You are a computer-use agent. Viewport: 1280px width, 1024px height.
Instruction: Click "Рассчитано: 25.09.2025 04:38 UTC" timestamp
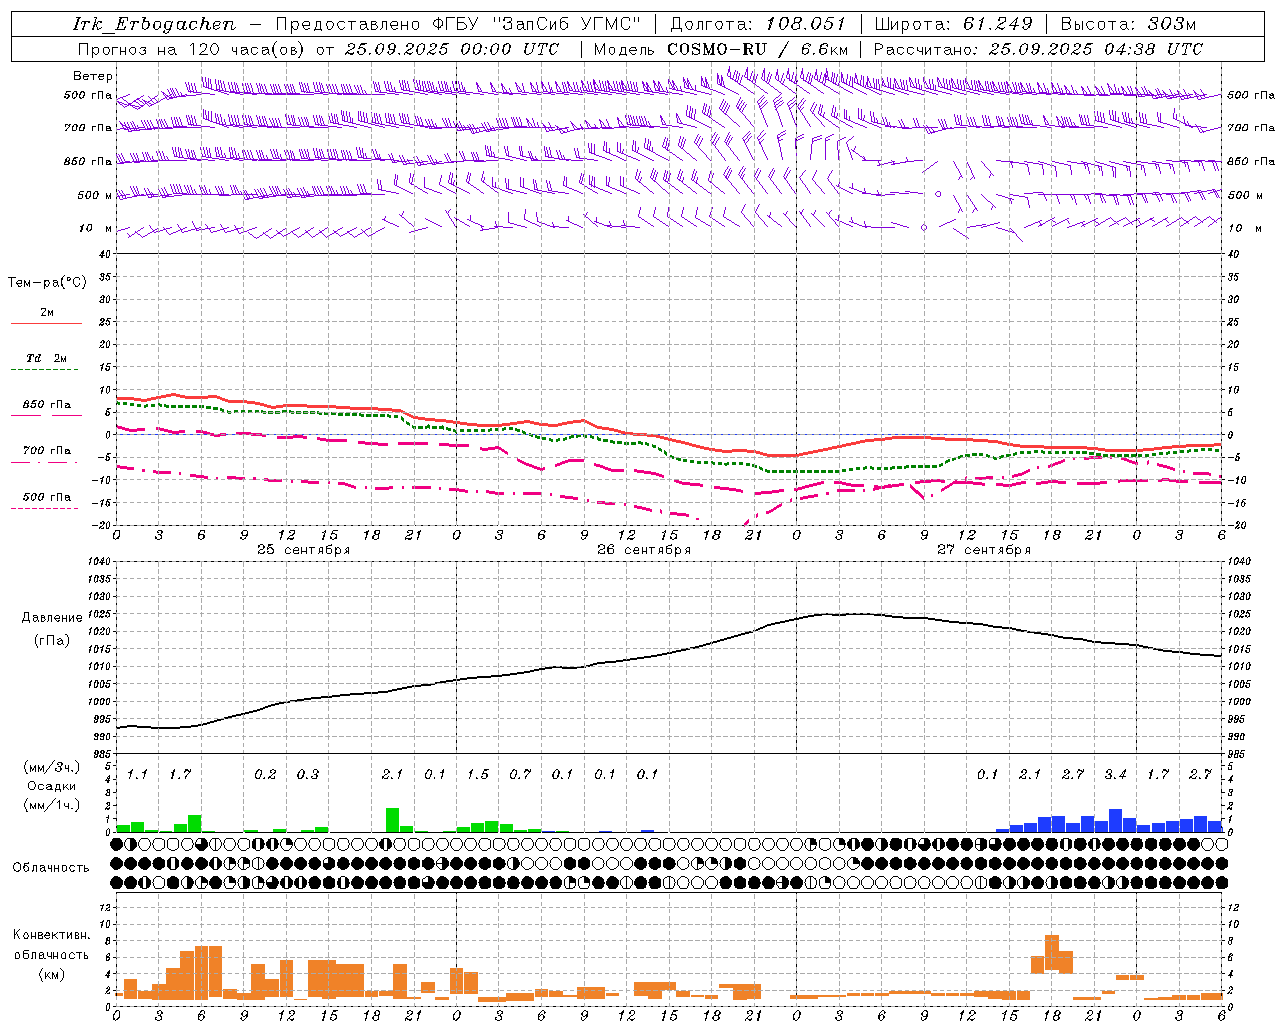click(1038, 49)
